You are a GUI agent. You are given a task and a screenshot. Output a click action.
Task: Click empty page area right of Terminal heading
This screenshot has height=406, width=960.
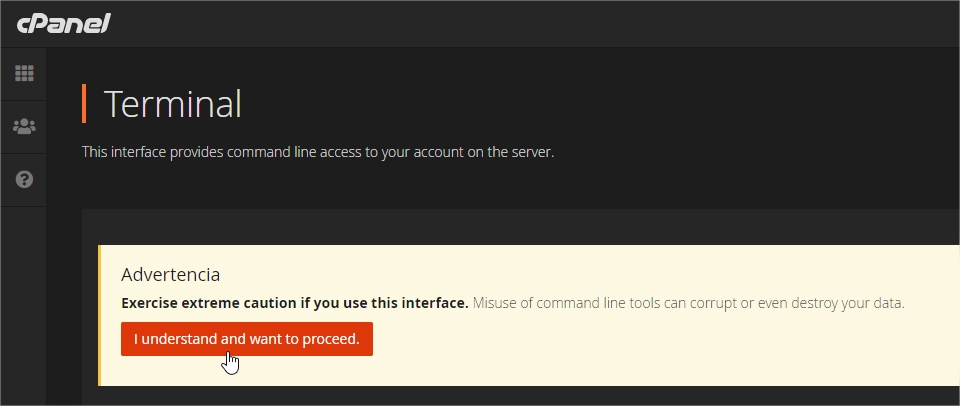pos(600,104)
